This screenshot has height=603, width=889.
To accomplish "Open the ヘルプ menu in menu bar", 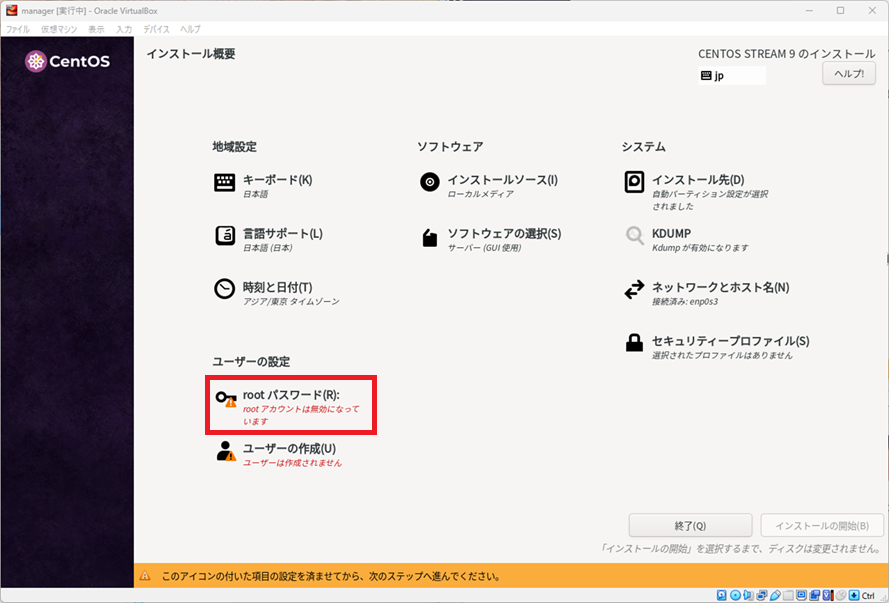I will [x=190, y=29].
